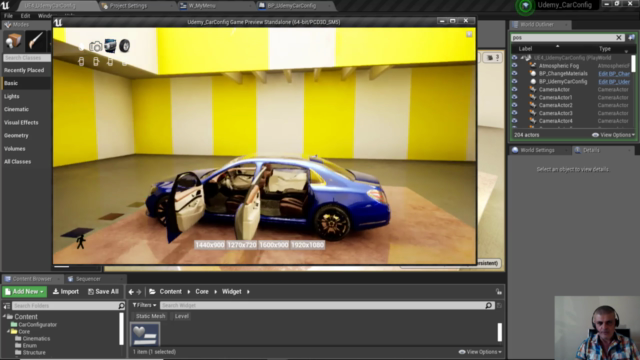The height and width of the screenshot is (360, 640).
Task: Open World Outliner View Options menu
Action: (613, 135)
